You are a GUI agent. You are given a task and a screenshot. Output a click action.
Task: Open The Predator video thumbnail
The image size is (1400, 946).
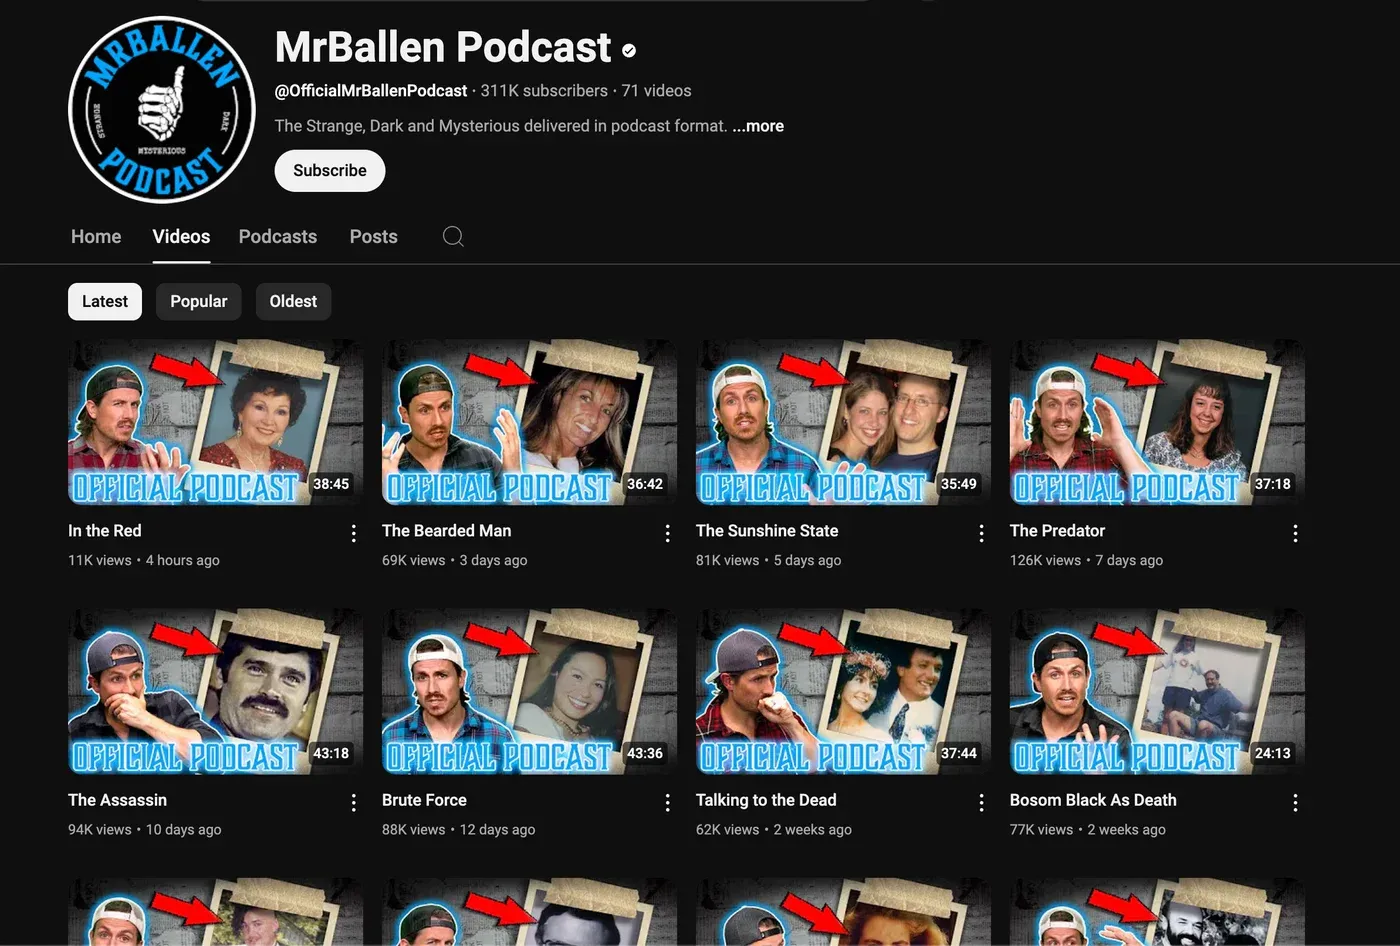(1158, 422)
